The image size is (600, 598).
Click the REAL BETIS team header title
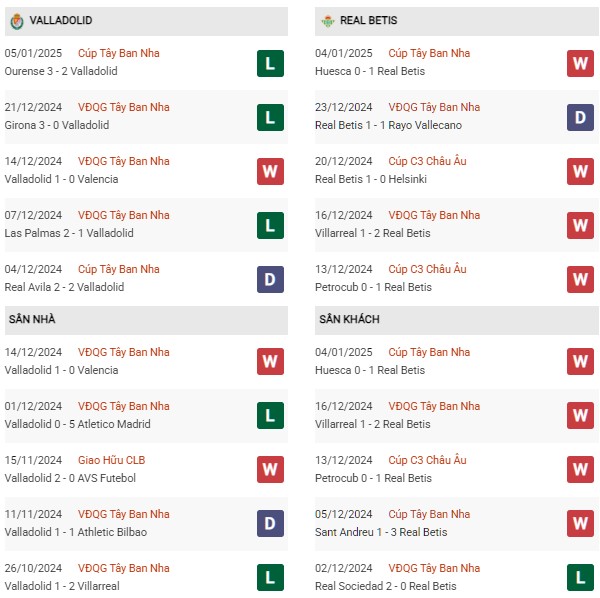368,20
